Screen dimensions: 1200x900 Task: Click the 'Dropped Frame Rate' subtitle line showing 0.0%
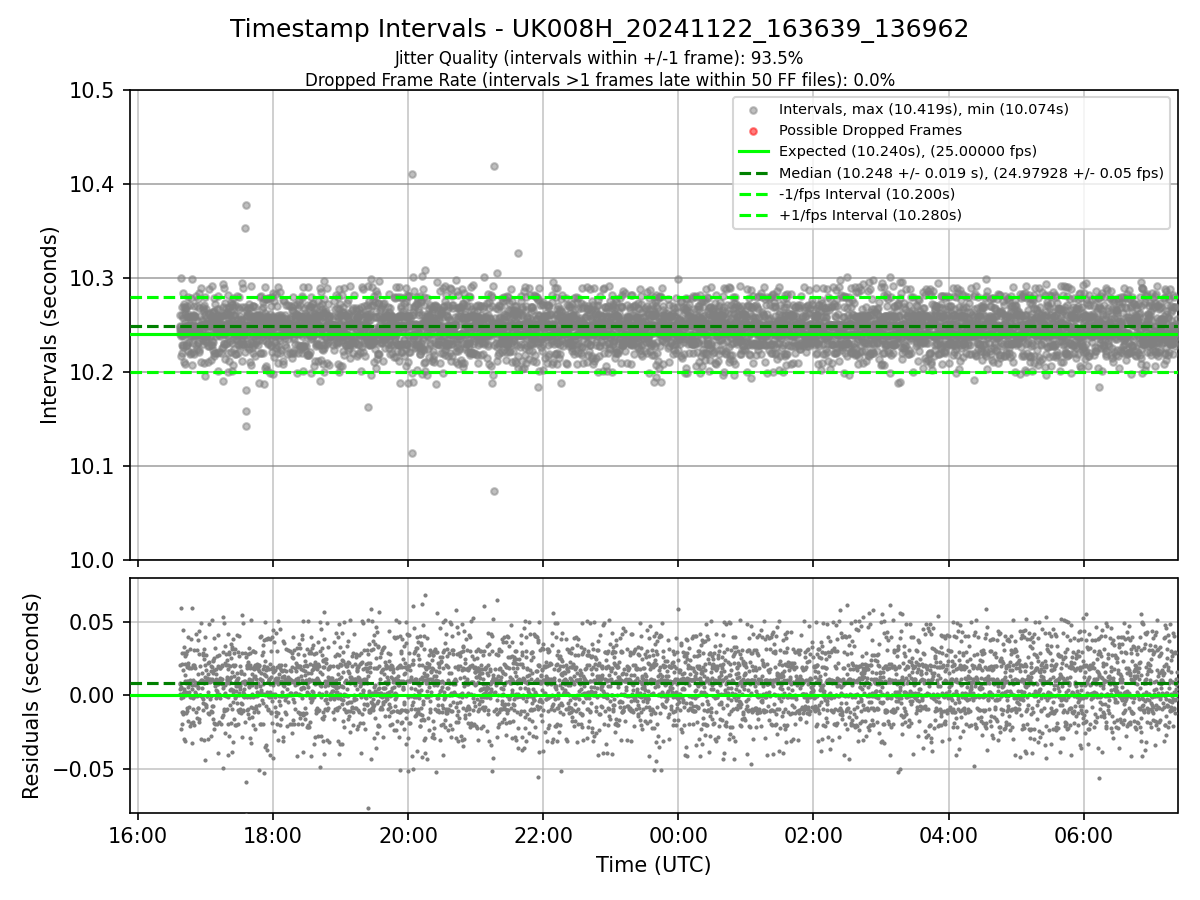pos(599,79)
